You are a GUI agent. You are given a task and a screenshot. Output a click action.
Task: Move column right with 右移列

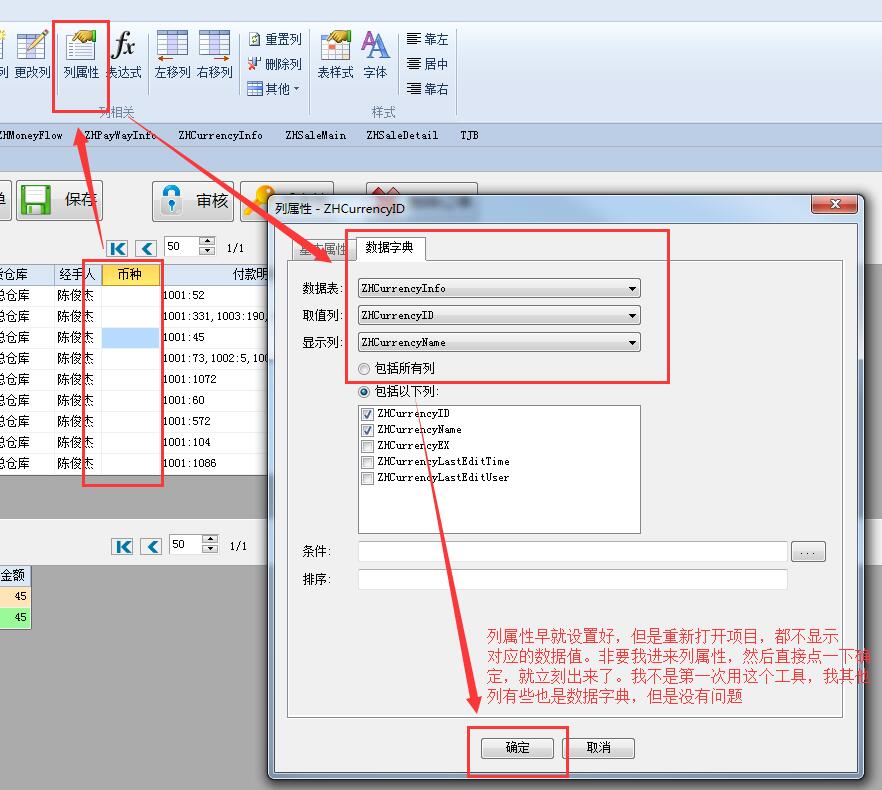point(214,54)
